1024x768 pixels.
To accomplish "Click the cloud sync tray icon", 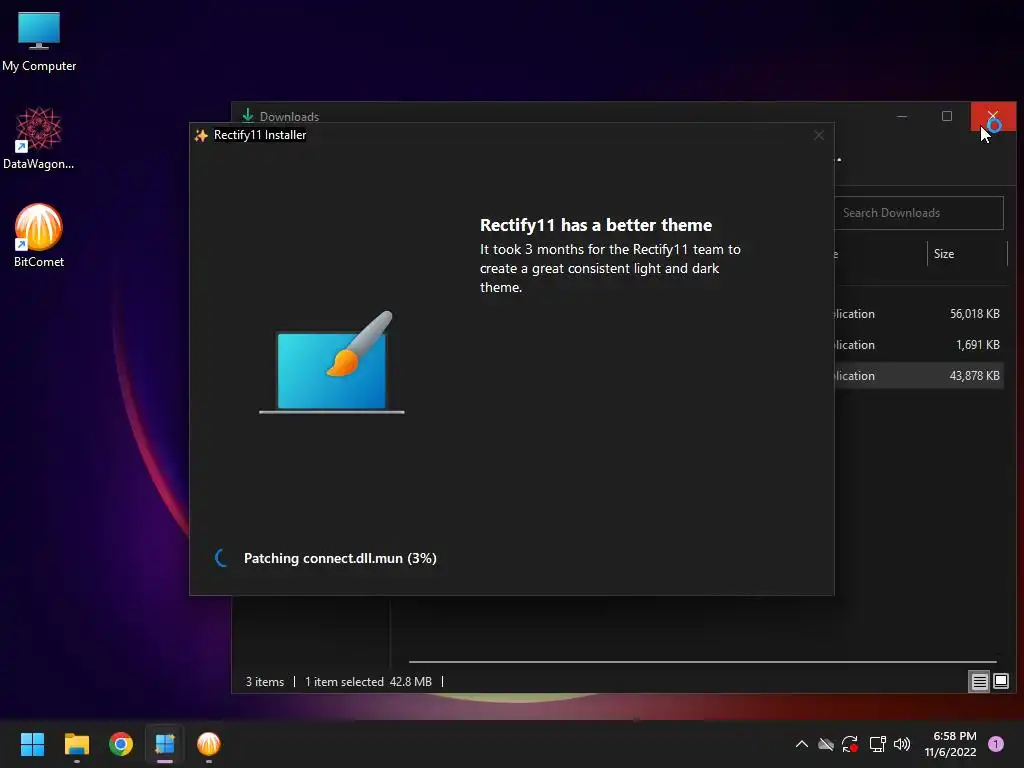I will [825, 744].
